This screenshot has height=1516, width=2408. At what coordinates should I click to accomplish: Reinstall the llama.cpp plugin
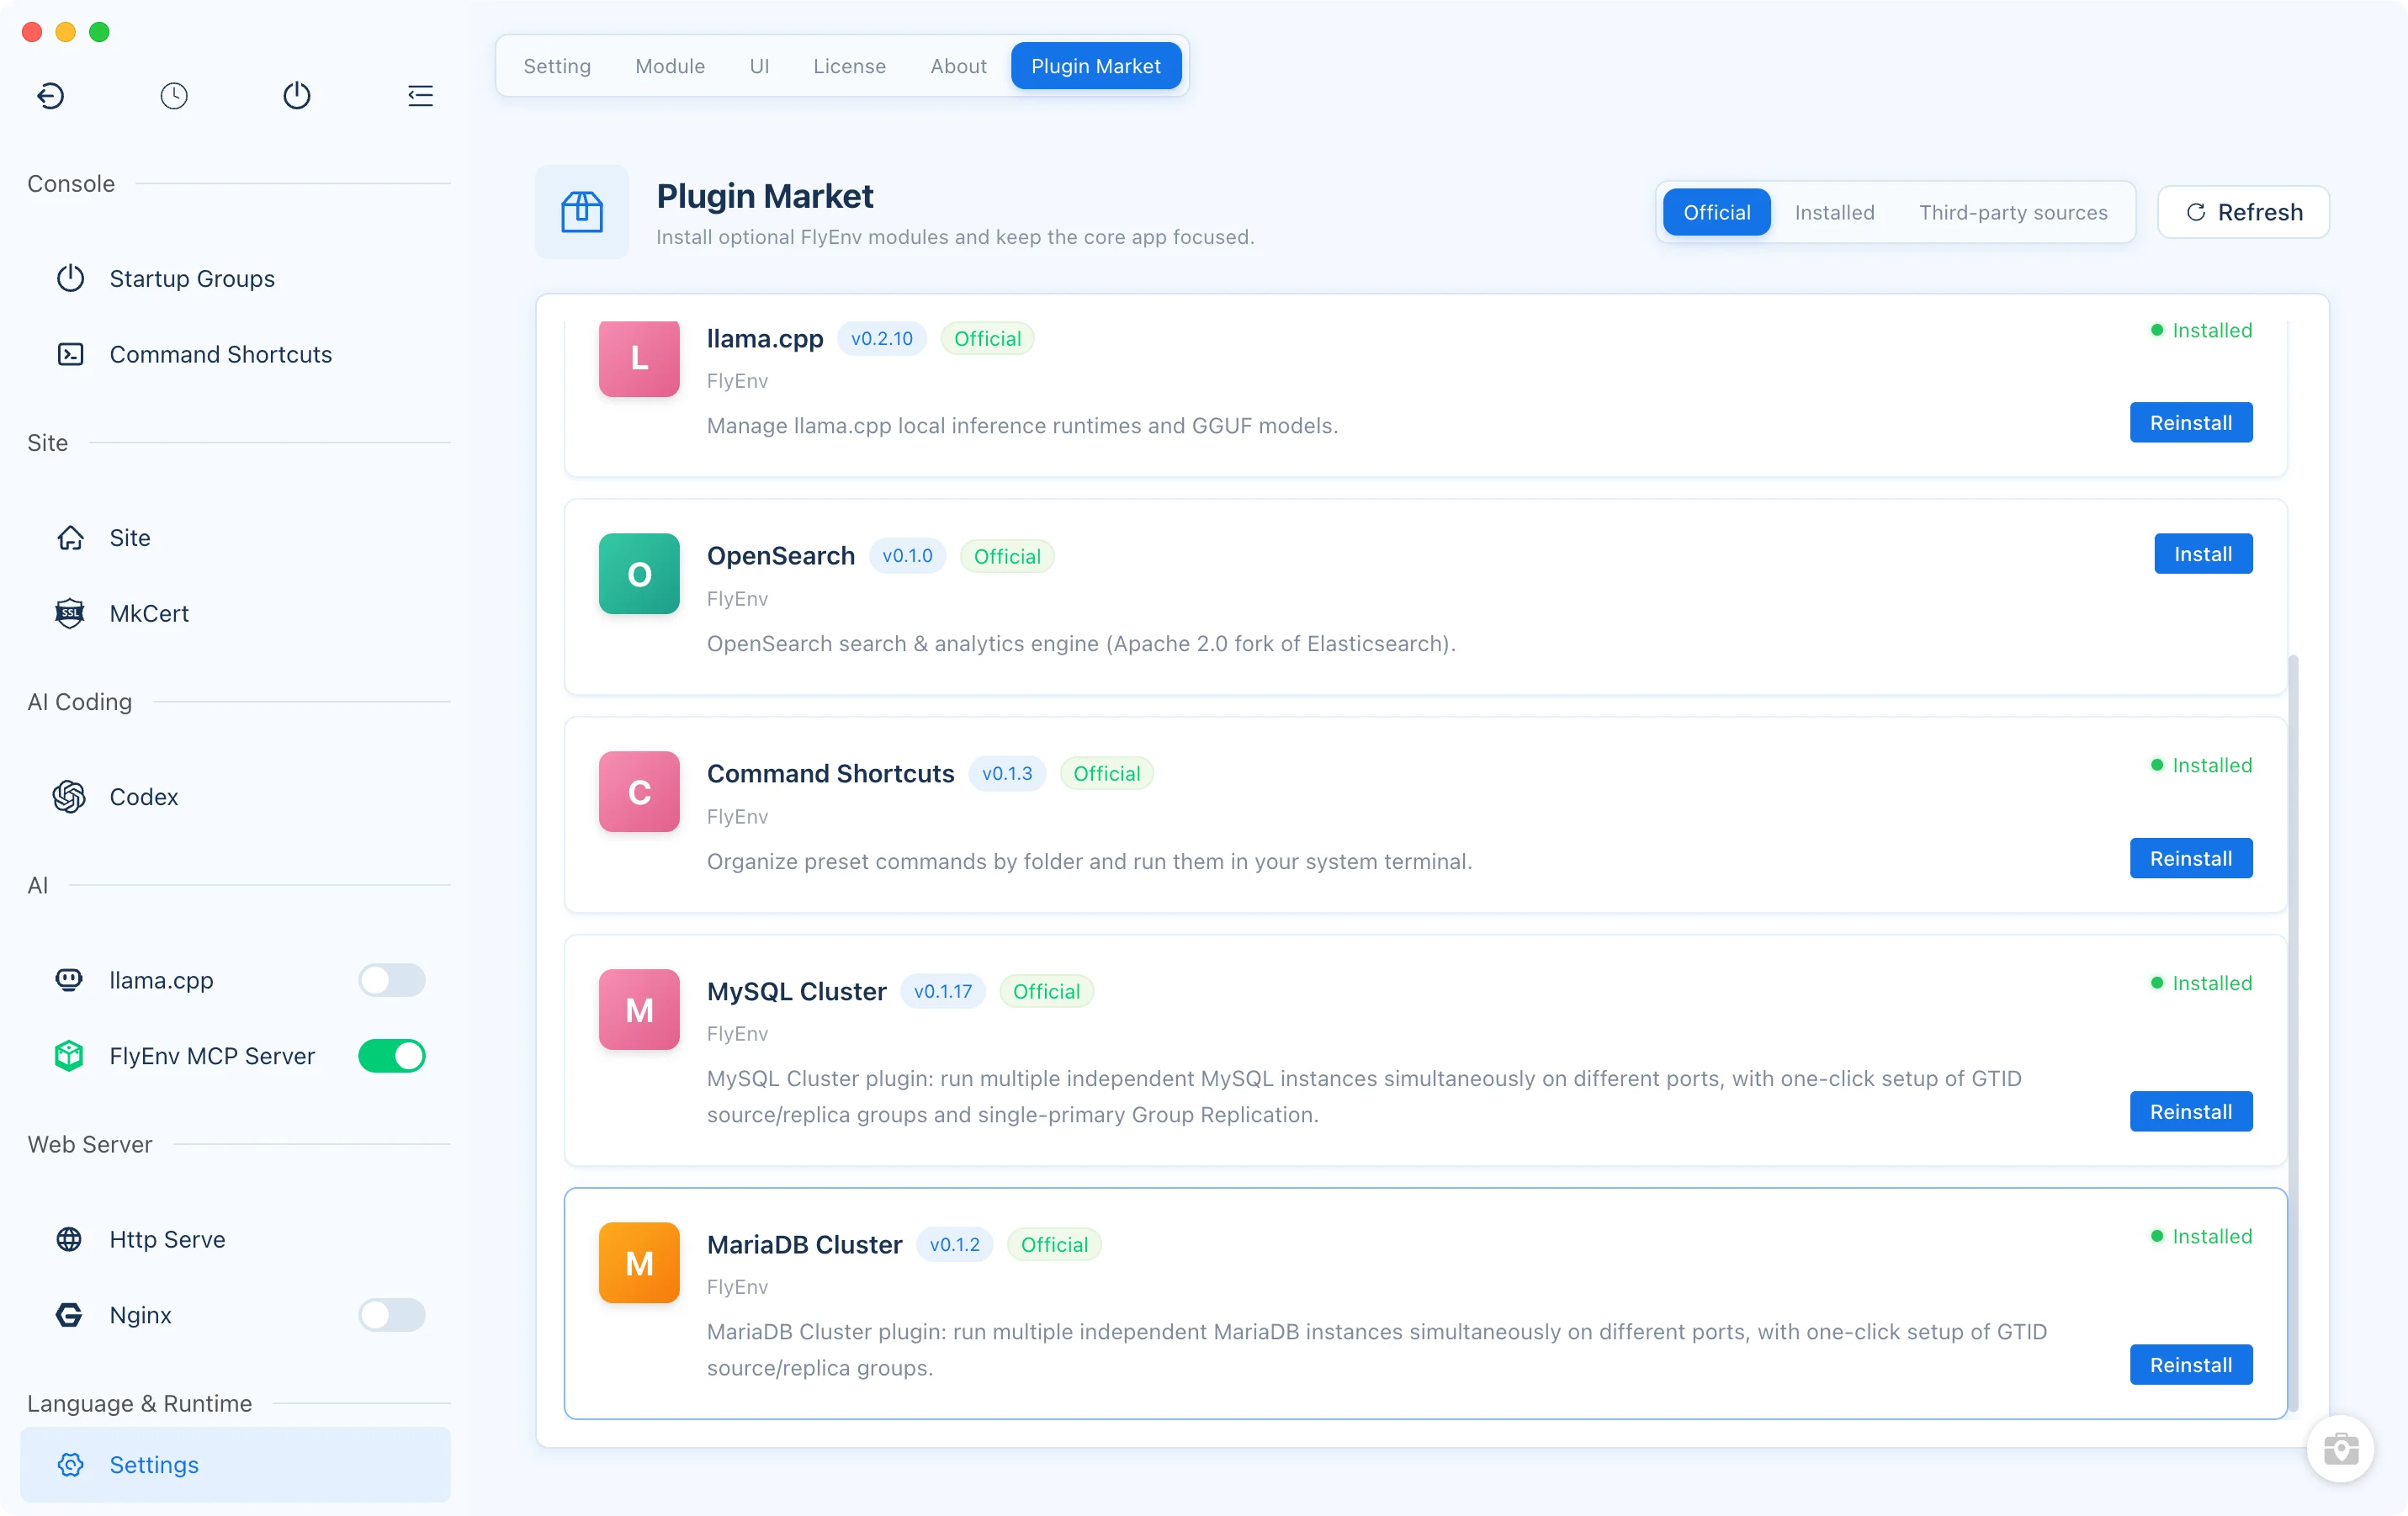[2191, 422]
